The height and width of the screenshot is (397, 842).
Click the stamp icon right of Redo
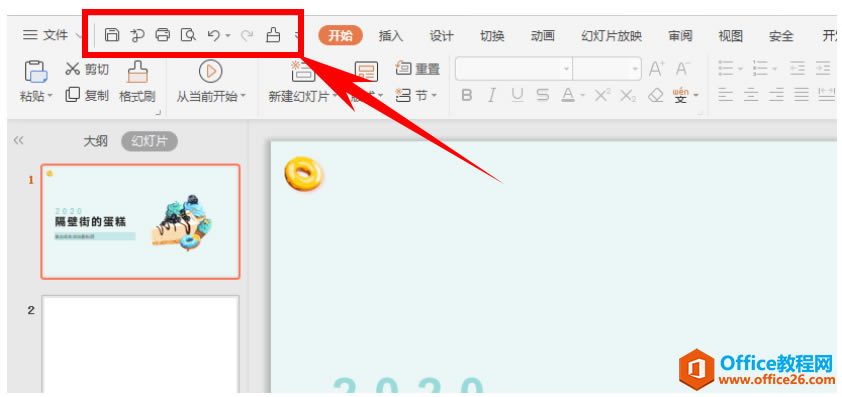pos(273,35)
